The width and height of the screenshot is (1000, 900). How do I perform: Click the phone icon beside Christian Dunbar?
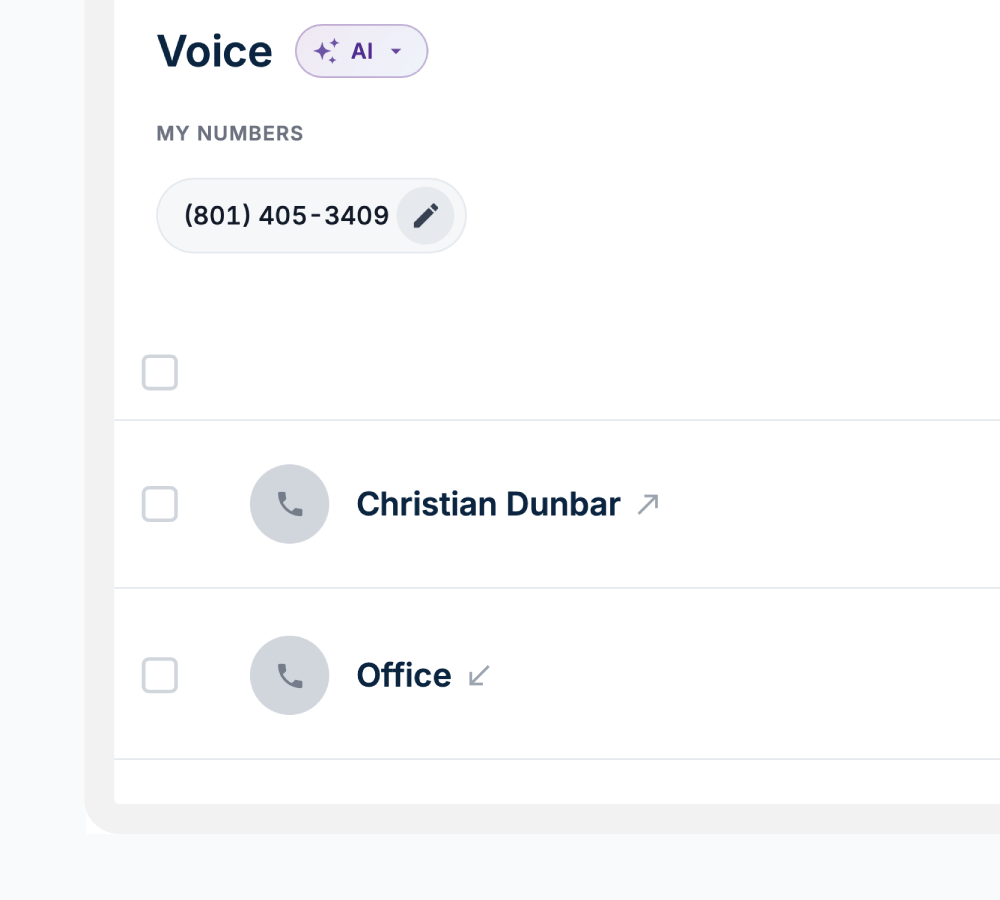290,504
